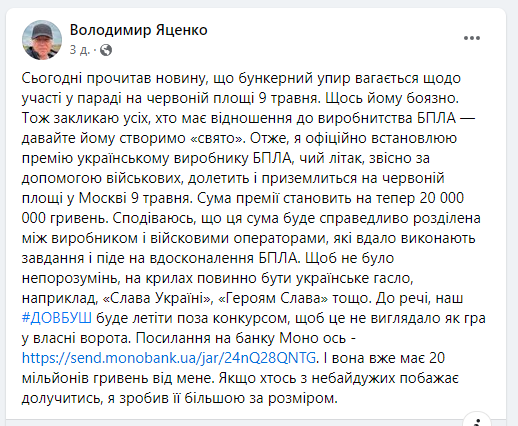This screenshot has height=426, width=518.
Task: Click the final word 'розміром' in the post
Action: 303,398
